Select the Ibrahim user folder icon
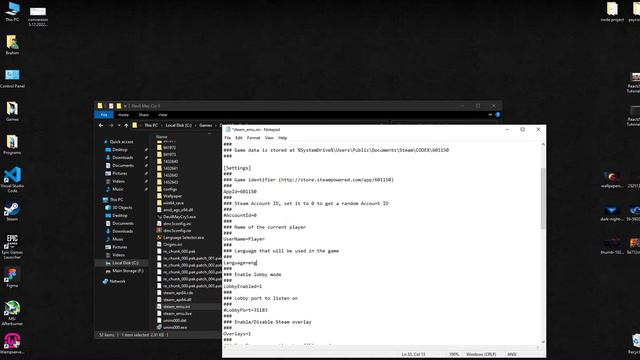 pos(12,45)
